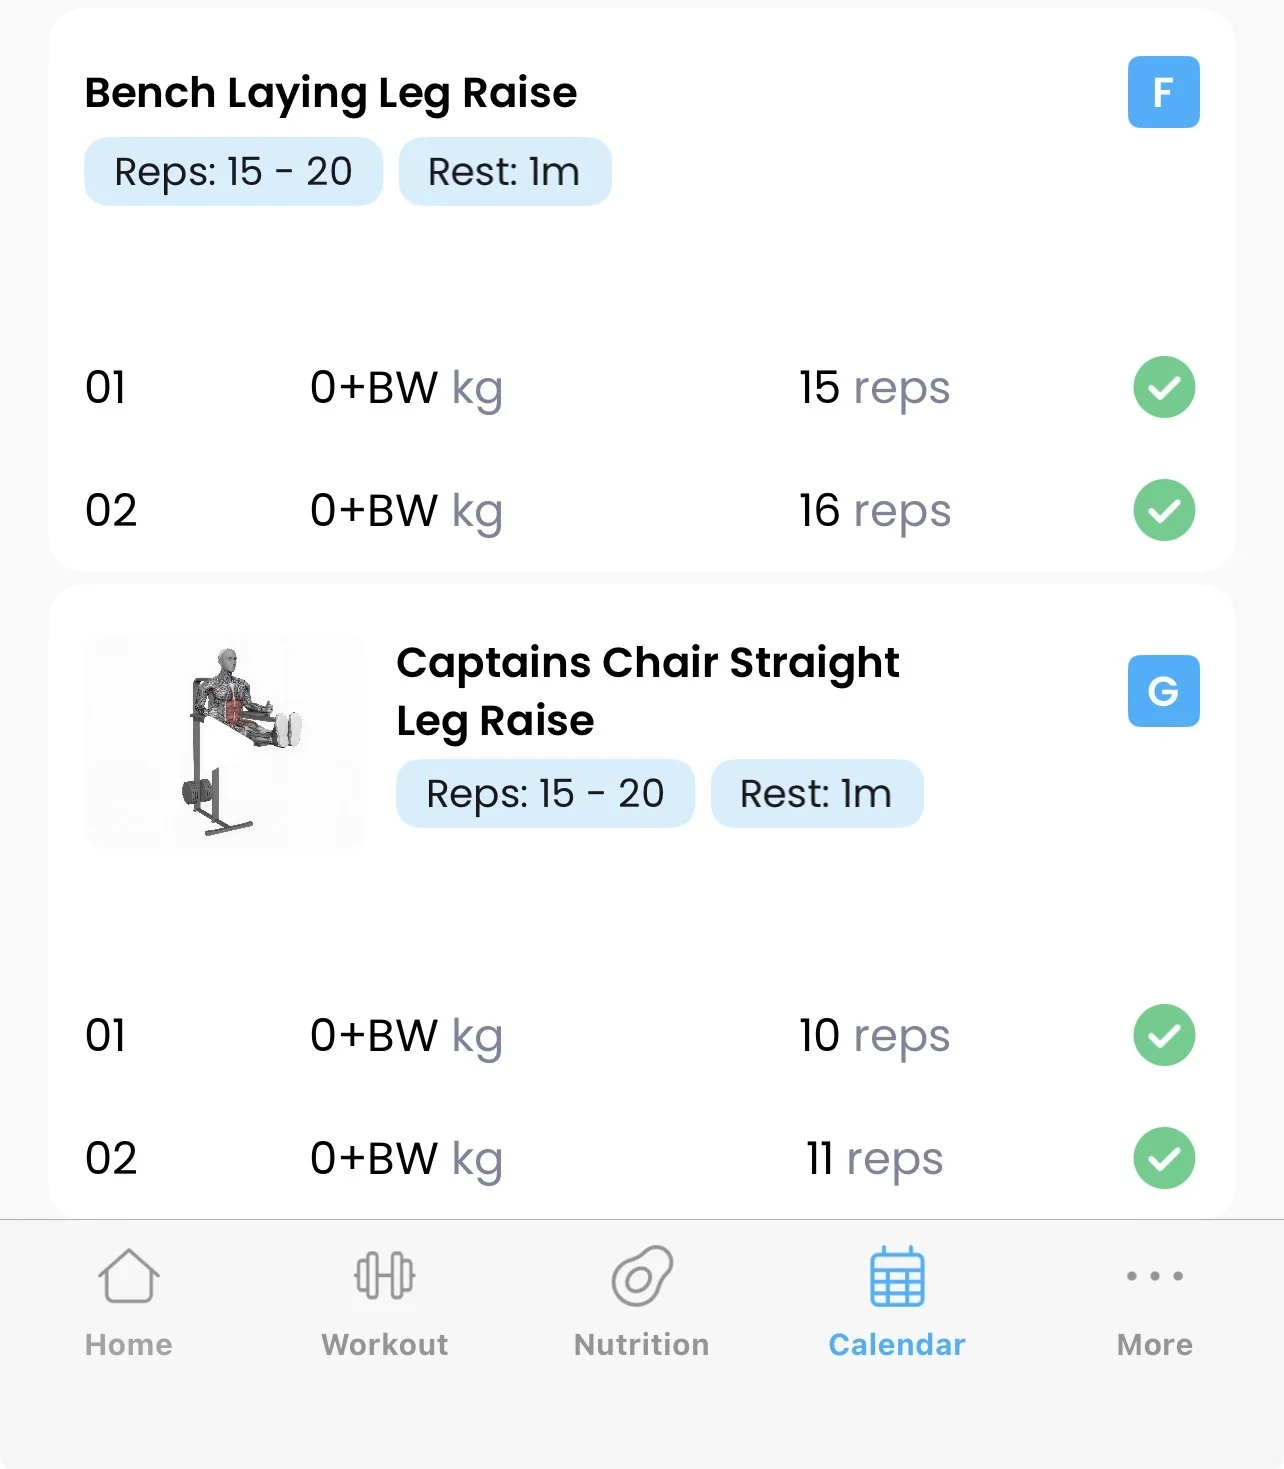This screenshot has width=1284, height=1469.
Task: Uncheck Captains Chair set 02 completion
Action: point(1164,1158)
